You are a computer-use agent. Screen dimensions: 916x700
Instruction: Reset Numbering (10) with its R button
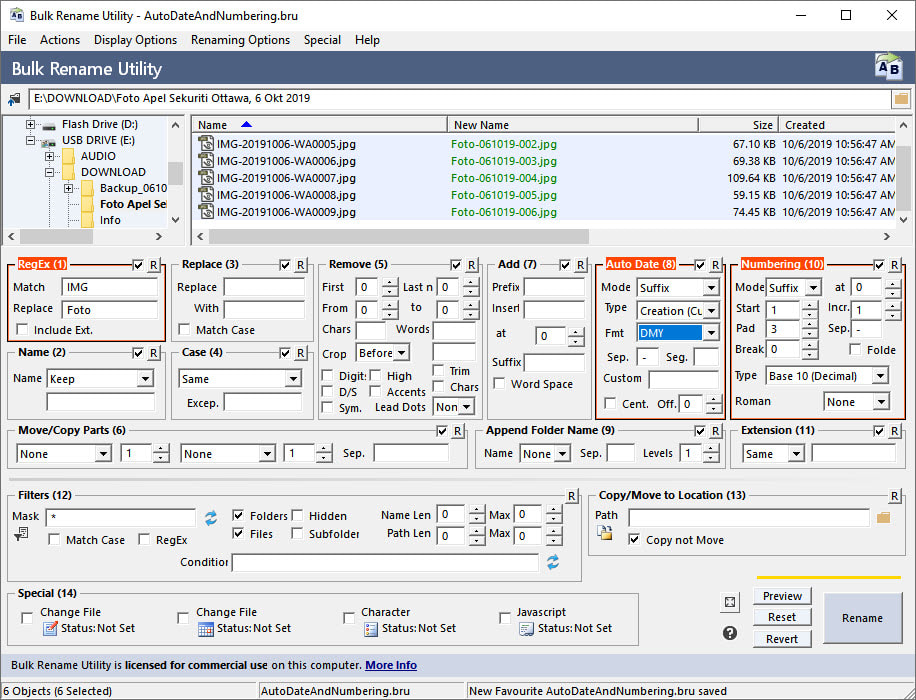click(x=894, y=265)
